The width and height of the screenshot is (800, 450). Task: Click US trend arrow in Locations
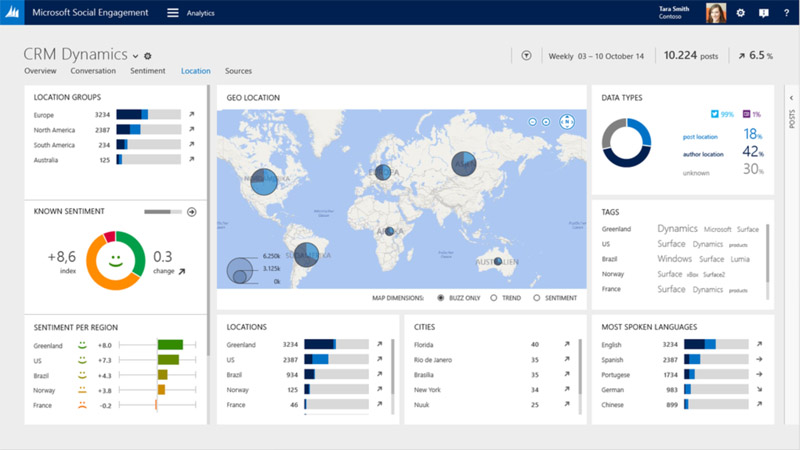pyautogui.click(x=379, y=359)
